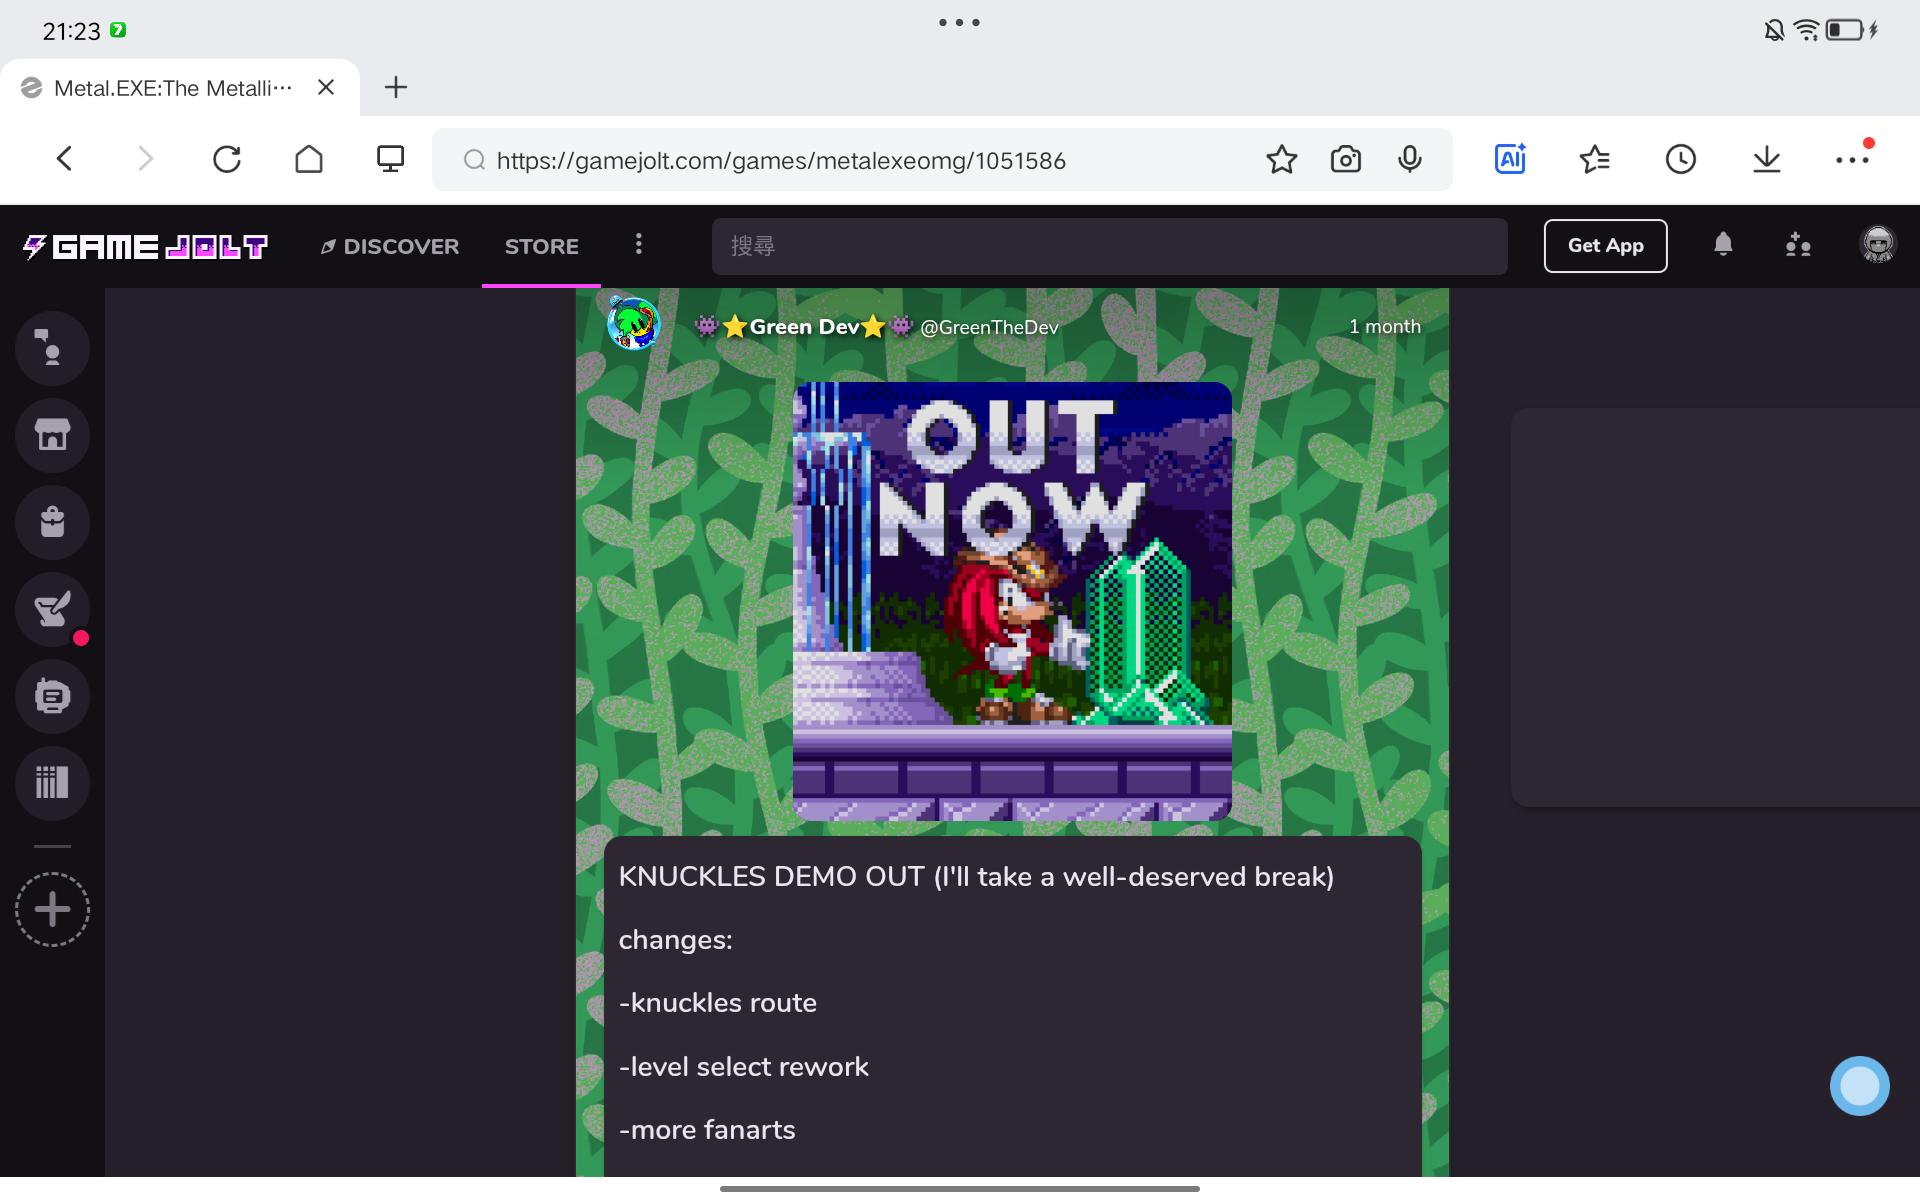
Task: Open the browser home page
Action: click(x=309, y=159)
